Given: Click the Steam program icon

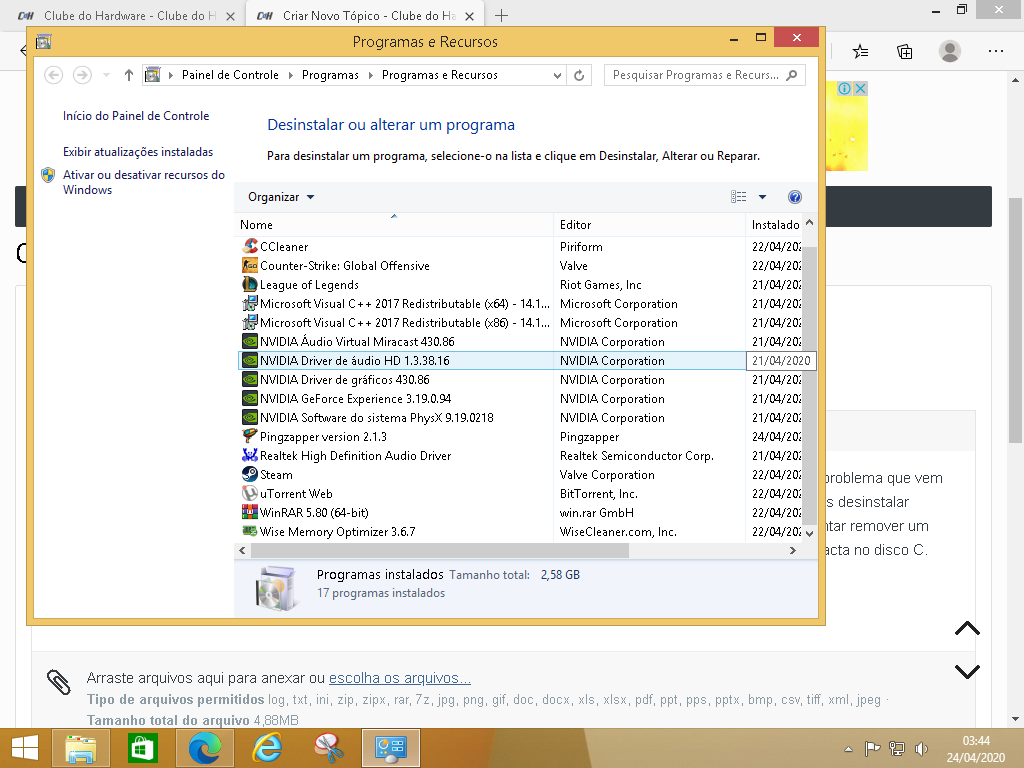Looking at the screenshot, I should [249, 474].
